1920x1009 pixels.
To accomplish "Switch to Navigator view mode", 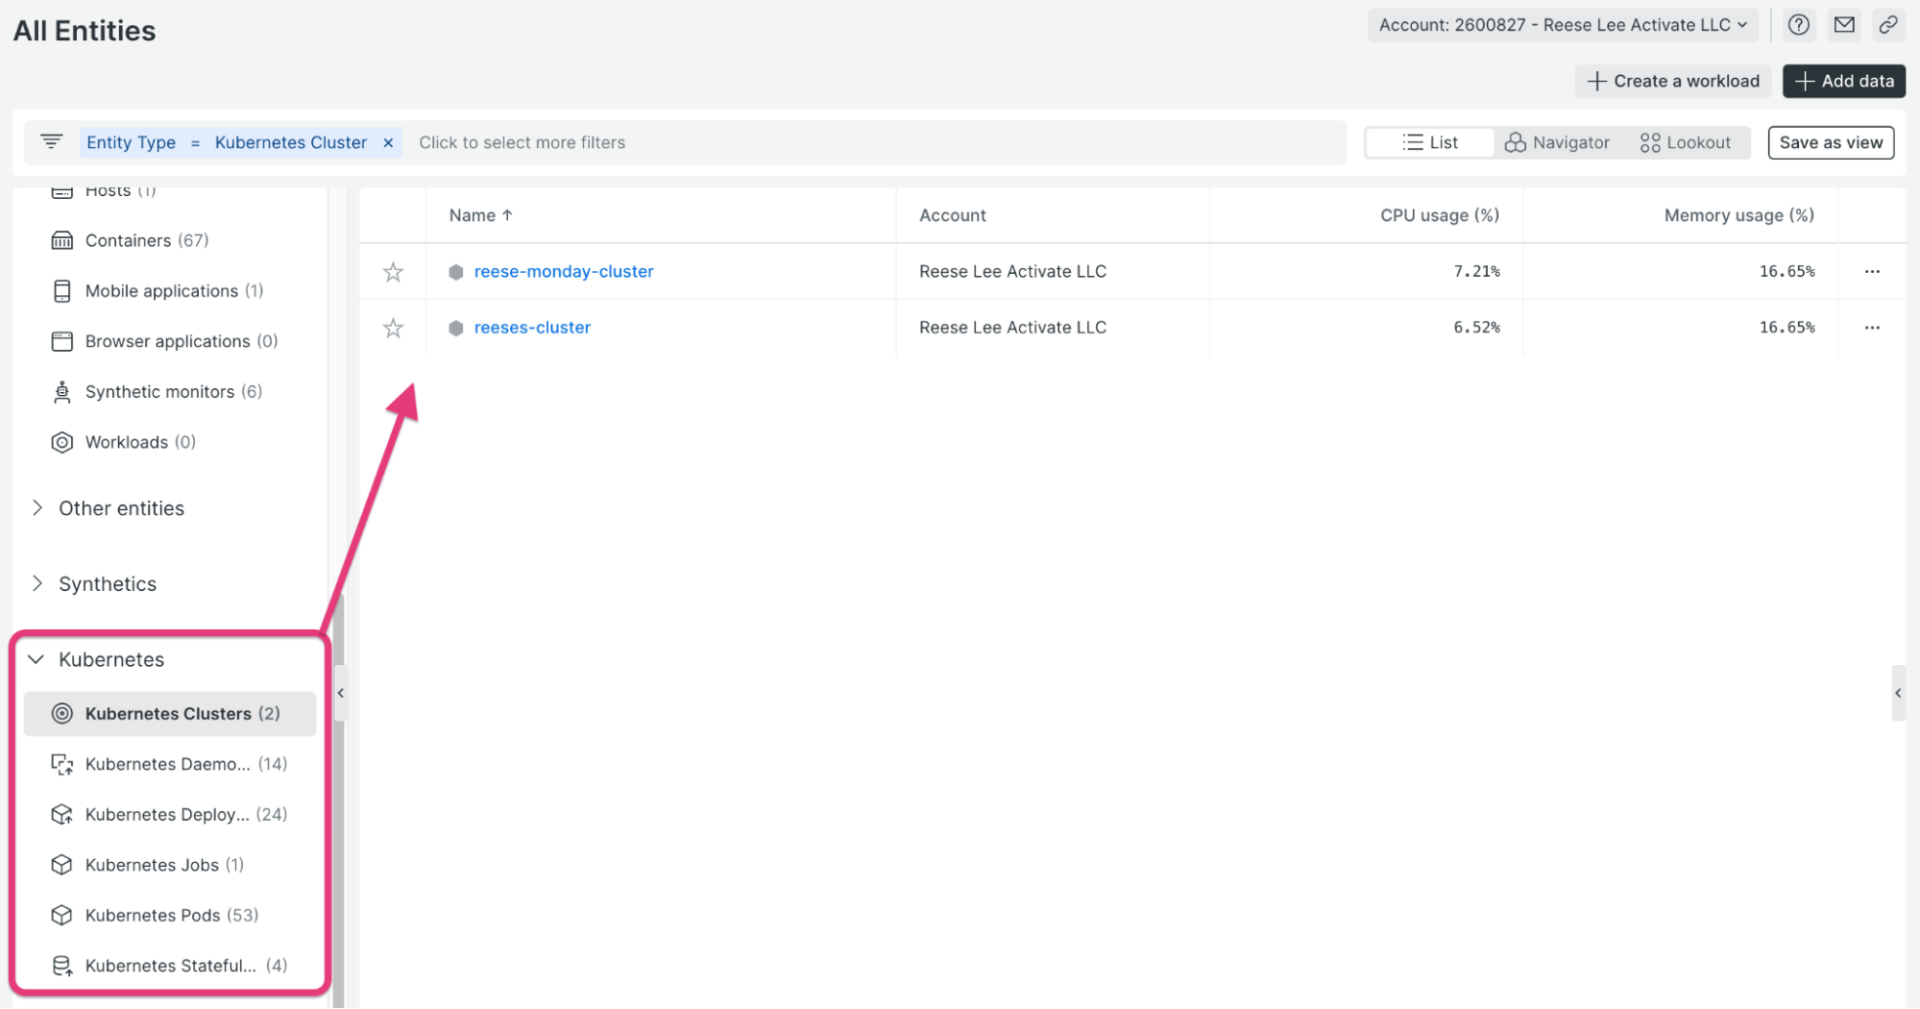I will [1557, 142].
